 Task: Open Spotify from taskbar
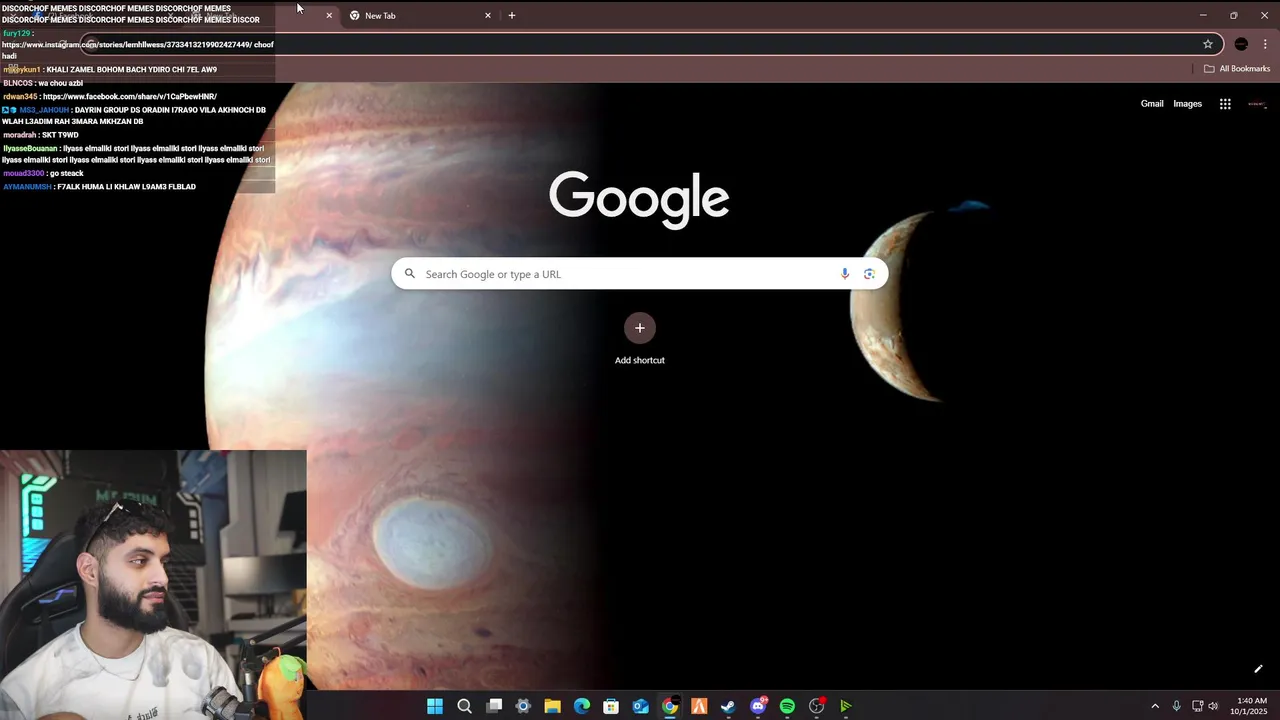787,706
